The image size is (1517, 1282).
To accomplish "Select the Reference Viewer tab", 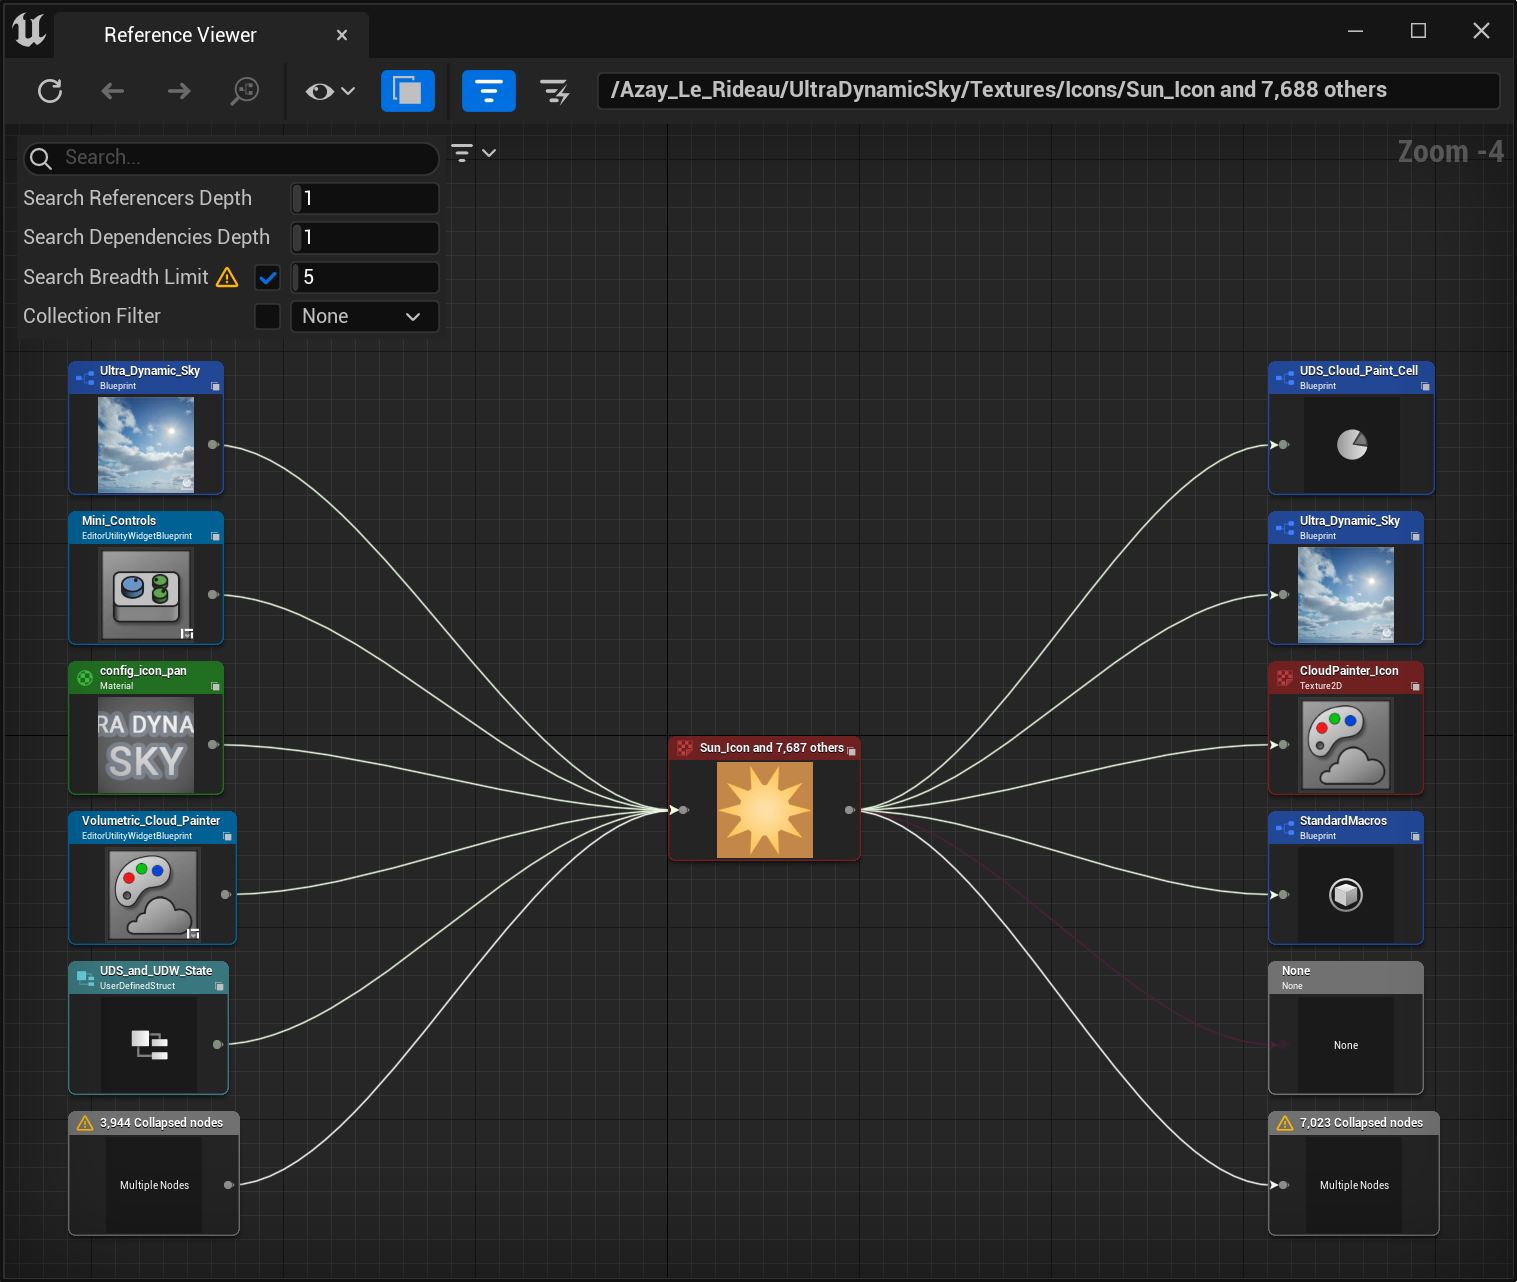I will [180, 35].
